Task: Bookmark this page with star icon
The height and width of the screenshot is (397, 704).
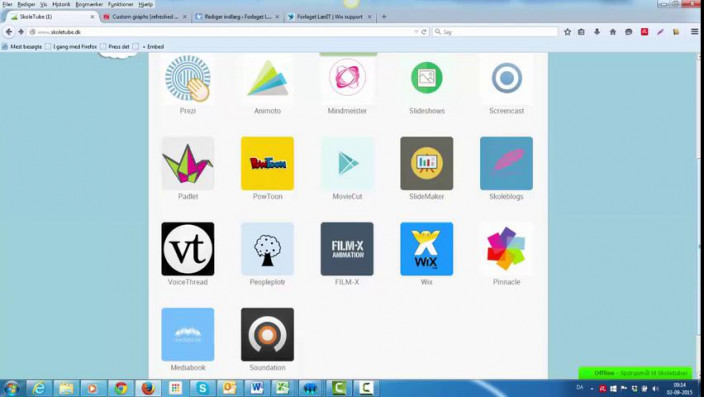Action: point(568,32)
